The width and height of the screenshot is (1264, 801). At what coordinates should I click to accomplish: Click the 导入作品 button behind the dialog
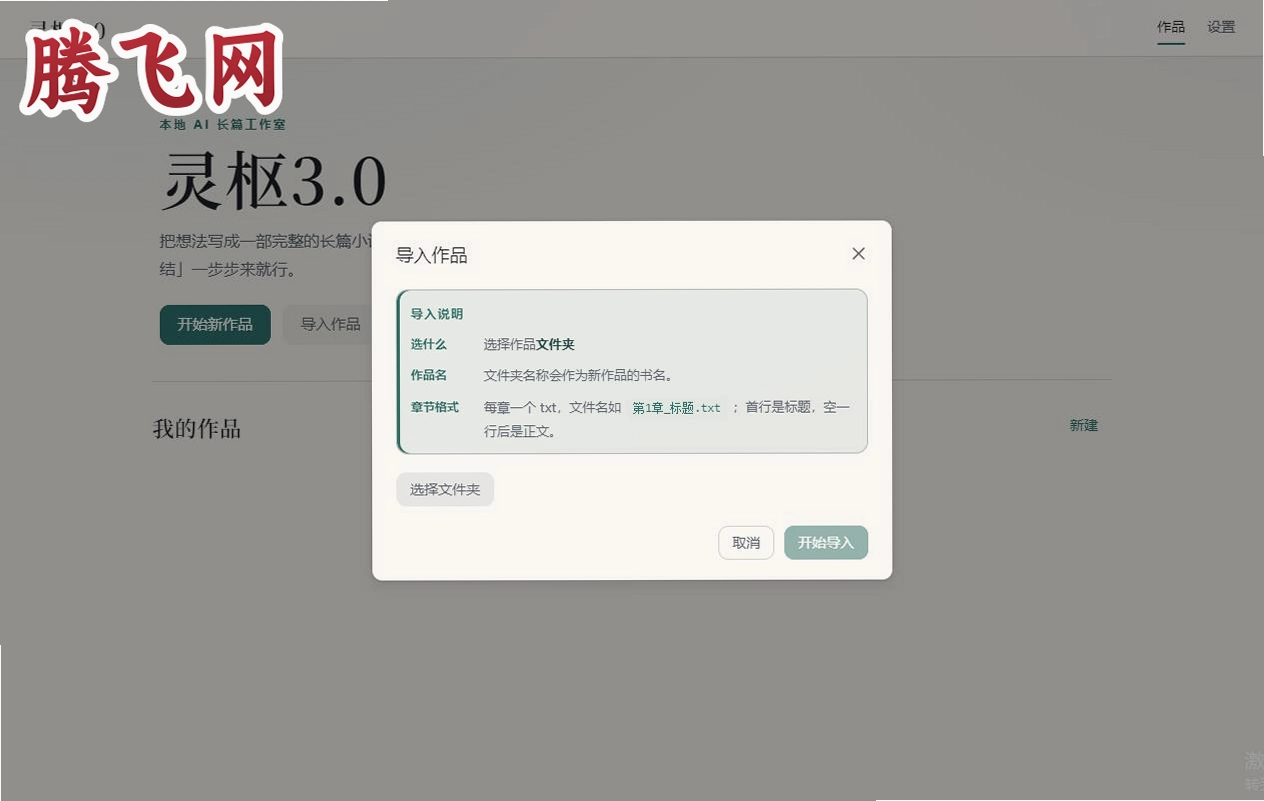330,325
